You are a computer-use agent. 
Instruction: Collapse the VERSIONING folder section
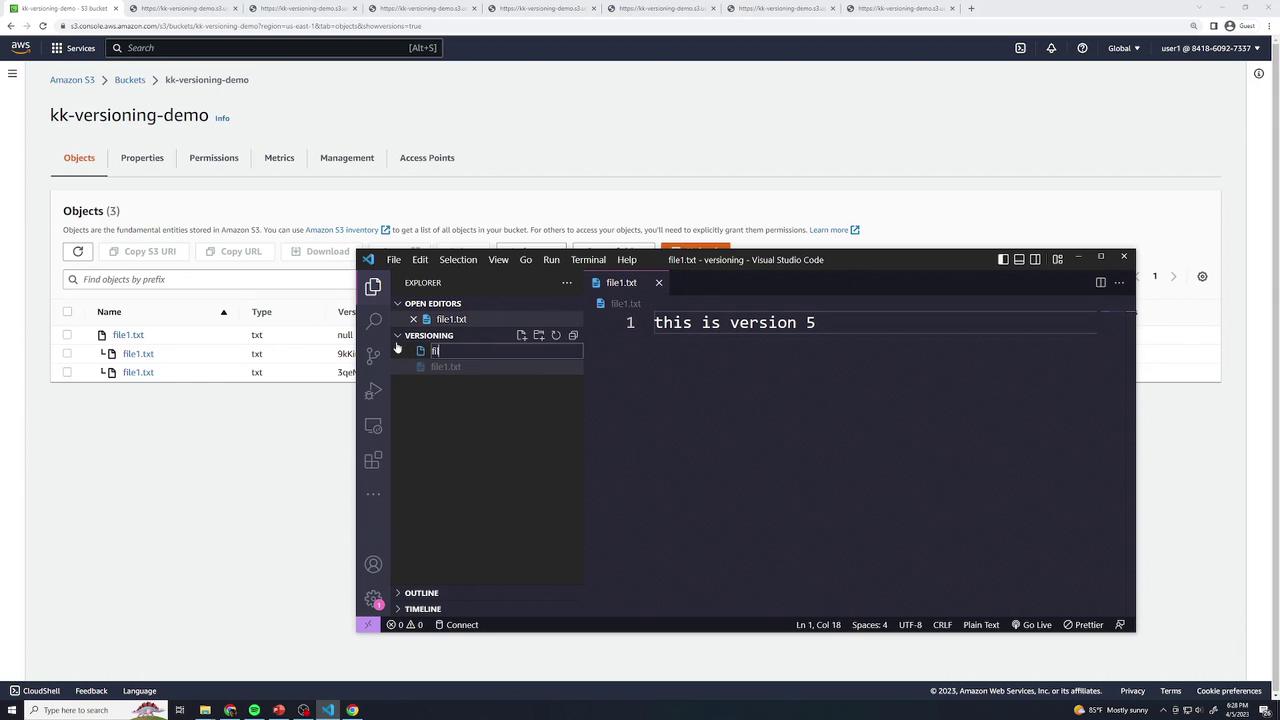(x=424, y=335)
